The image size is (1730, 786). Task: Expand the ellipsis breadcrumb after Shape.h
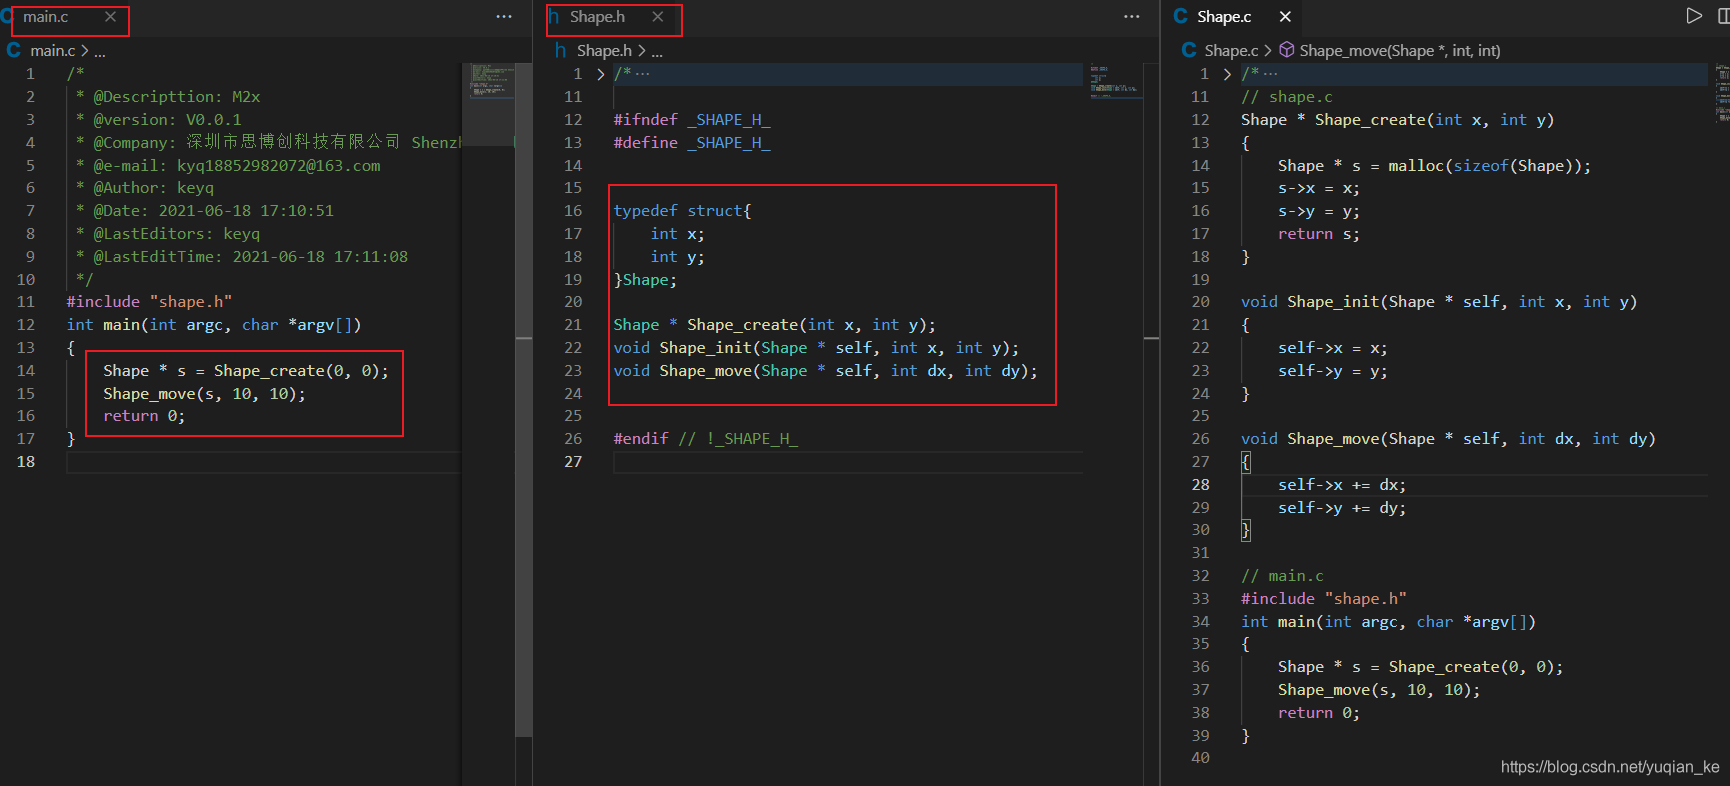tap(657, 51)
